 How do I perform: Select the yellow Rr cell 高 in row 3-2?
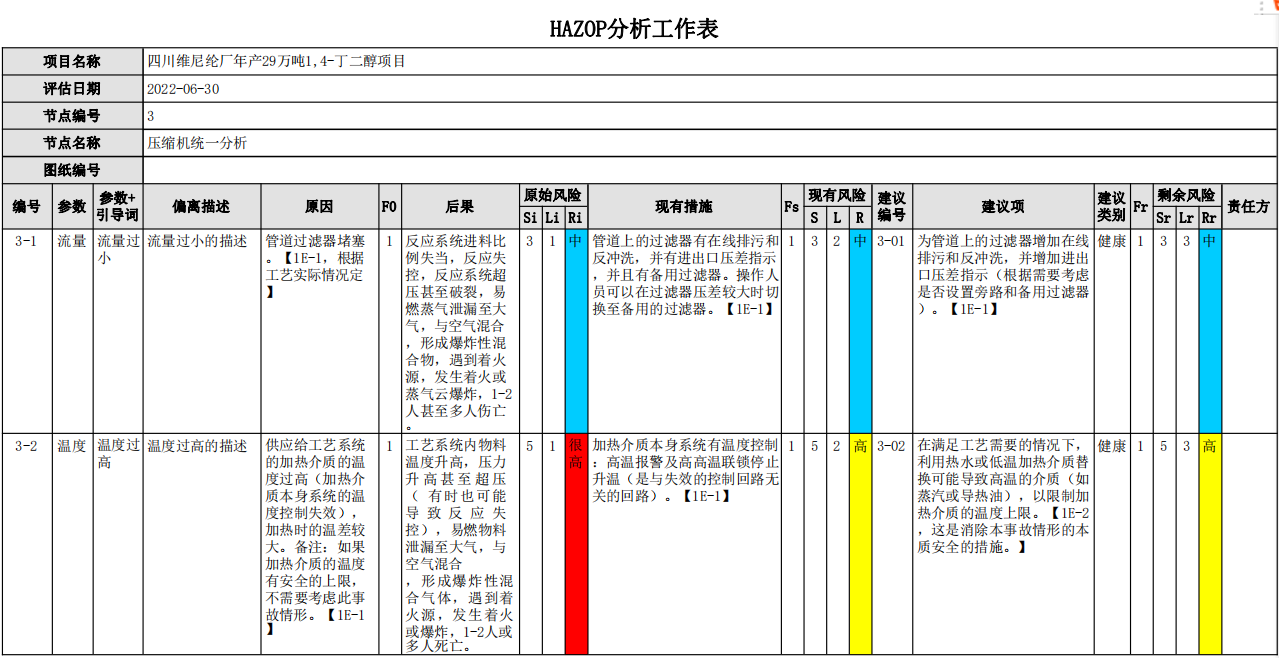[x=1209, y=544]
